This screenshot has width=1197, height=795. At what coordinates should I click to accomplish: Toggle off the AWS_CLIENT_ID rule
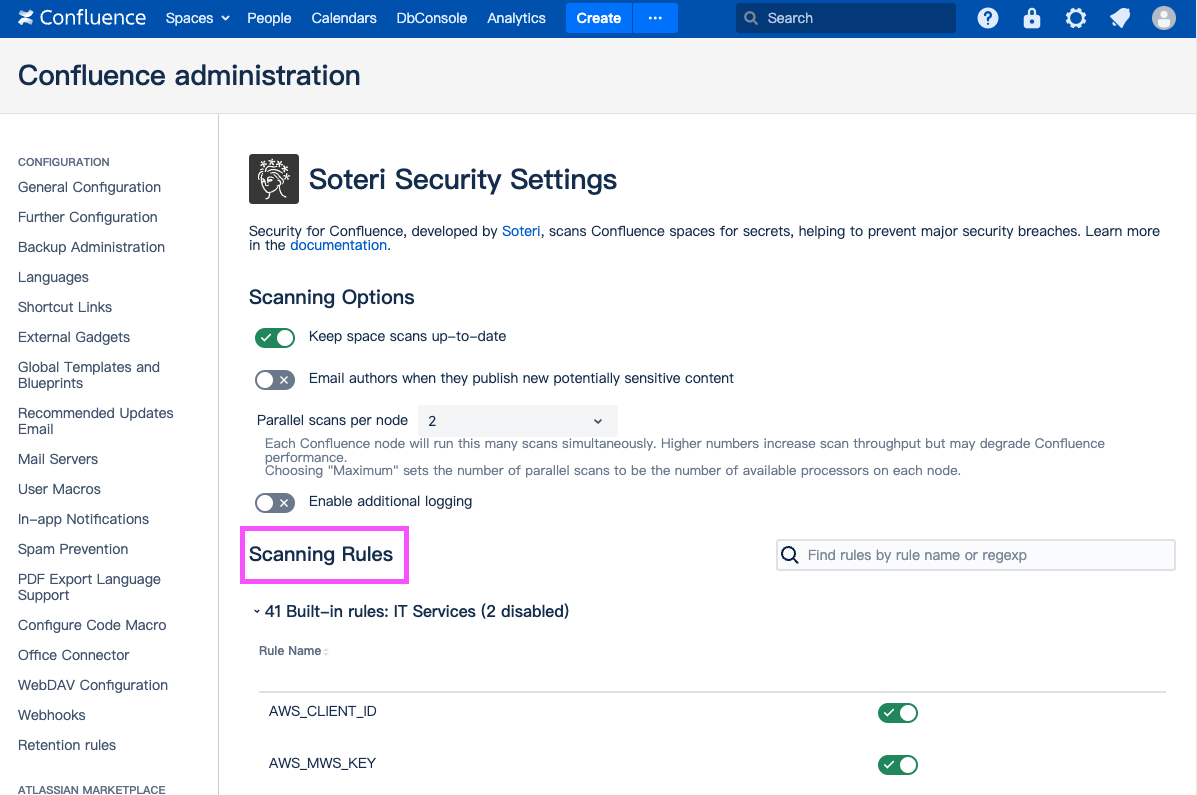point(897,713)
